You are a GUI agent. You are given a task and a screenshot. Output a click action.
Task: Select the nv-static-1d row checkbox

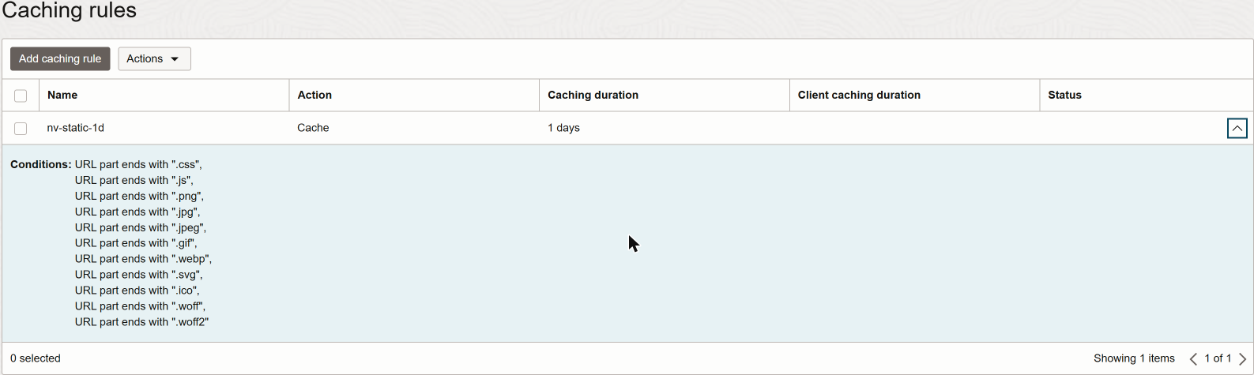pos(20,128)
